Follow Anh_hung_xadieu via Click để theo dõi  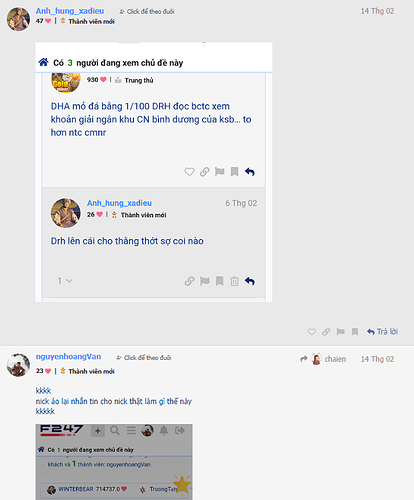[x=147, y=12]
